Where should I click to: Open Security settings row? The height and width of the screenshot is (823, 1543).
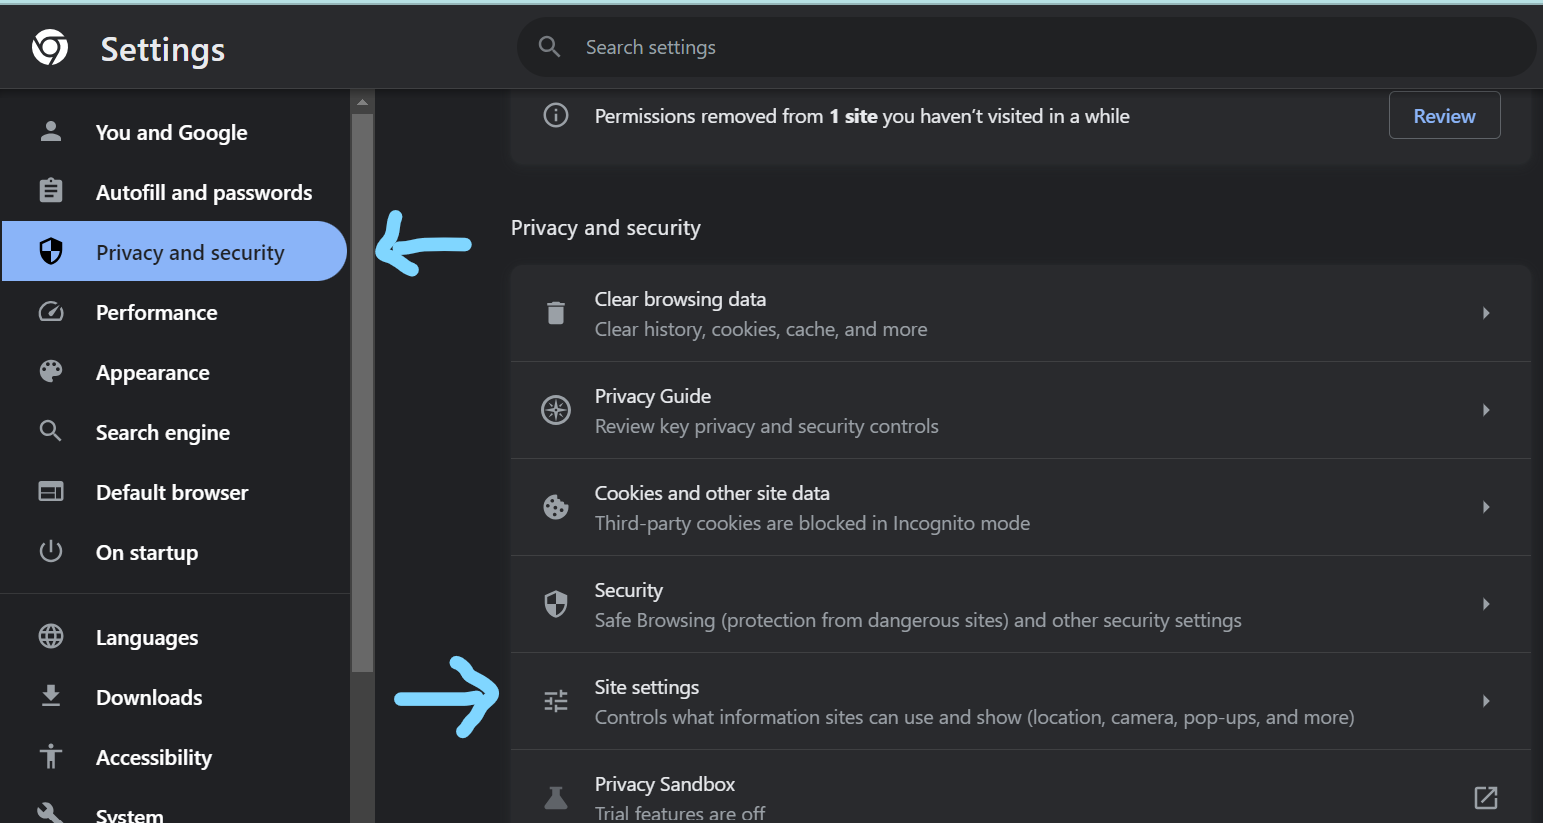[x=1021, y=604]
